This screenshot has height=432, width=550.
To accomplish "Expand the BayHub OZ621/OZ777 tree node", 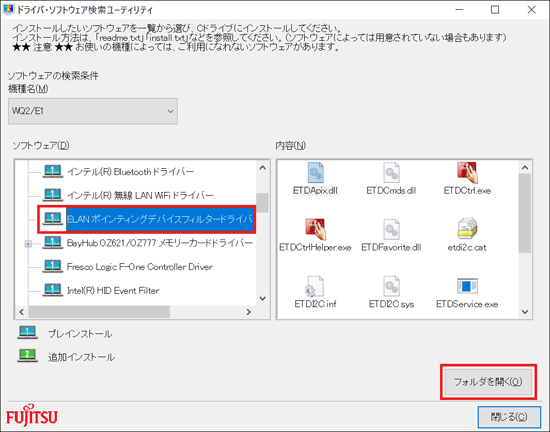I will [x=28, y=243].
